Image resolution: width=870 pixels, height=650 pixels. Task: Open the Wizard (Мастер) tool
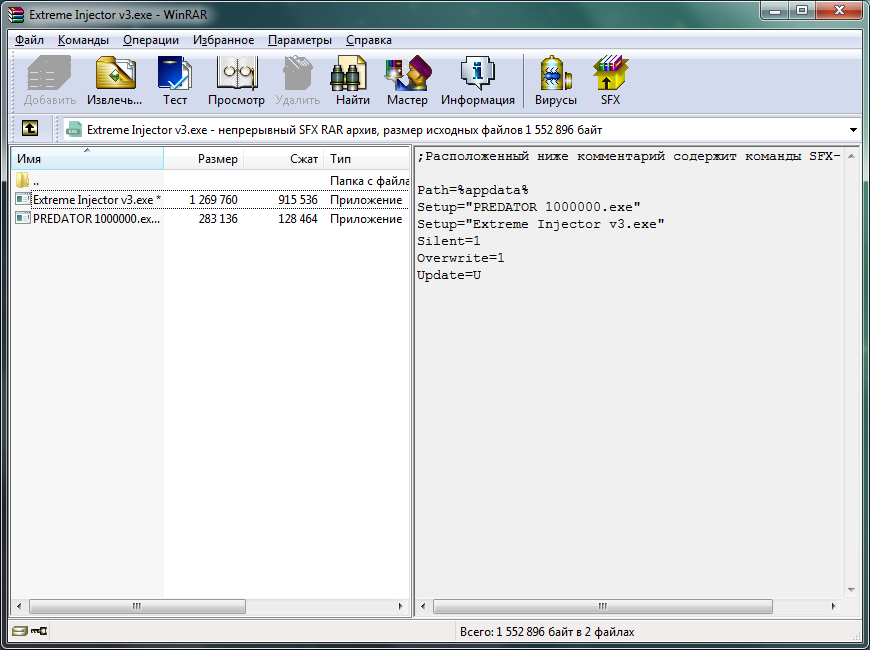(407, 81)
